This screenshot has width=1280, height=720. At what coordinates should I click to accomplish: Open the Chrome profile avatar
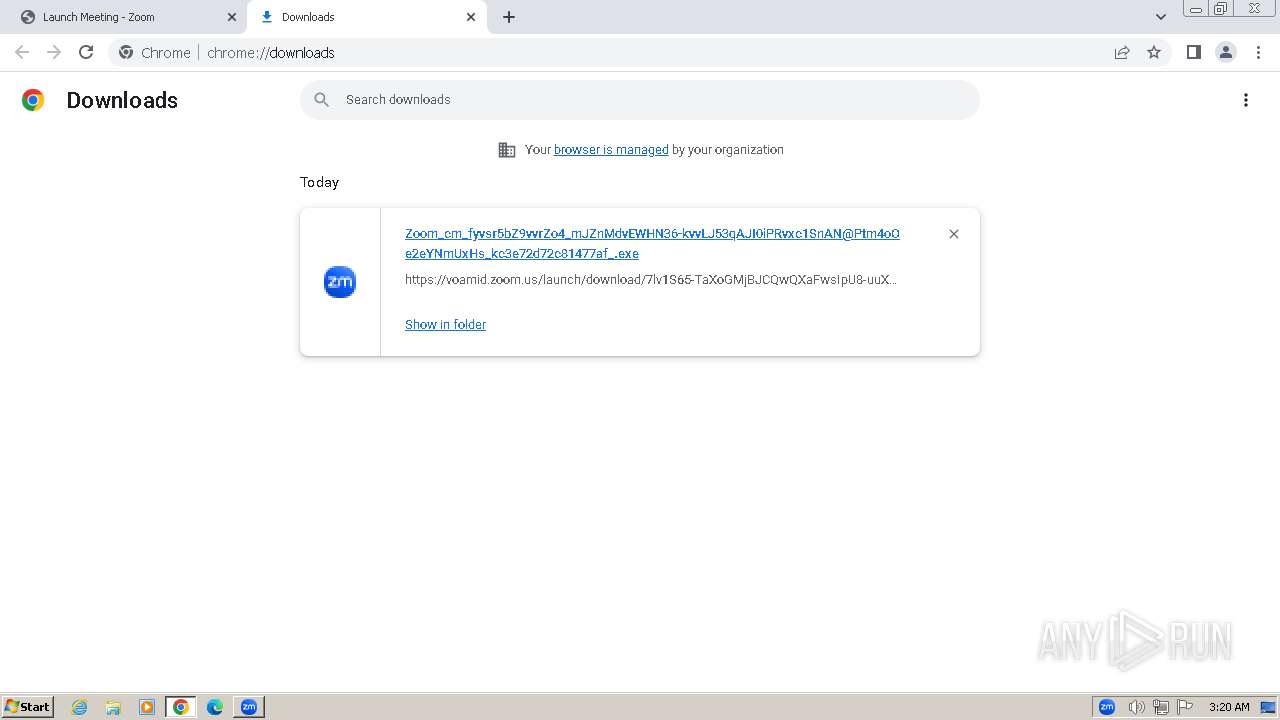click(x=1226, y=52)
